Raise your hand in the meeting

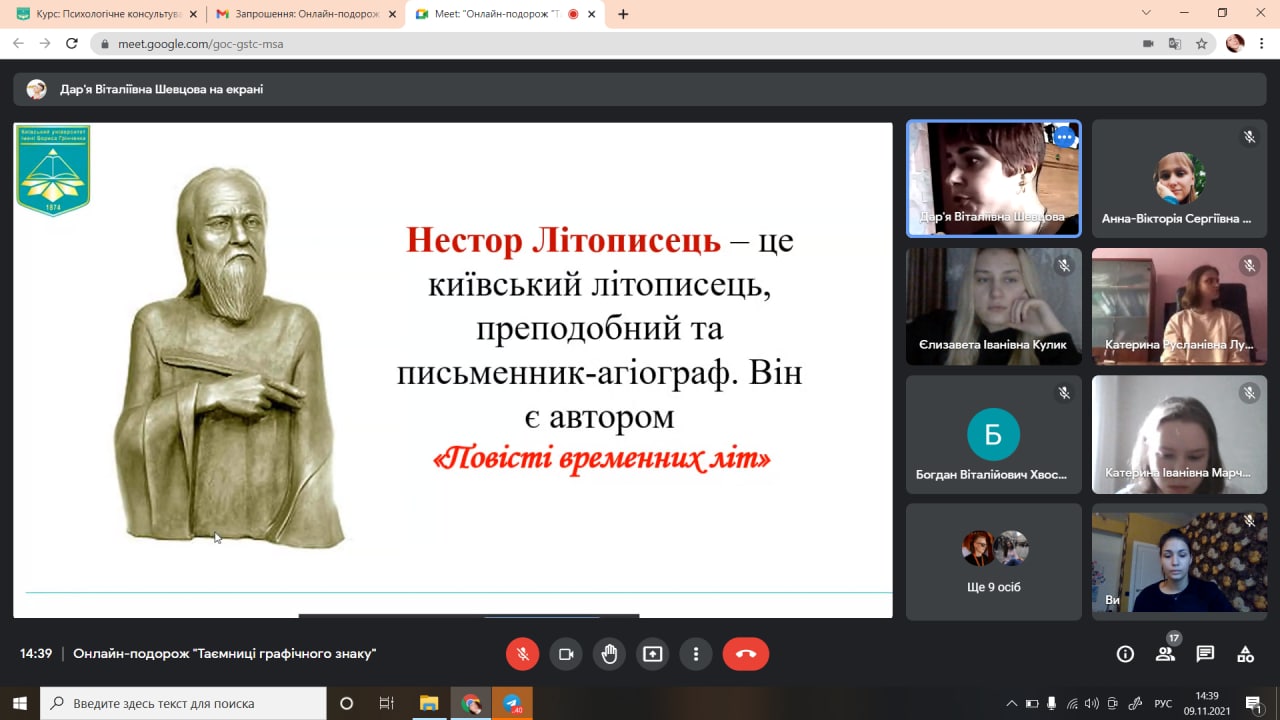click(x=609, y=654)
